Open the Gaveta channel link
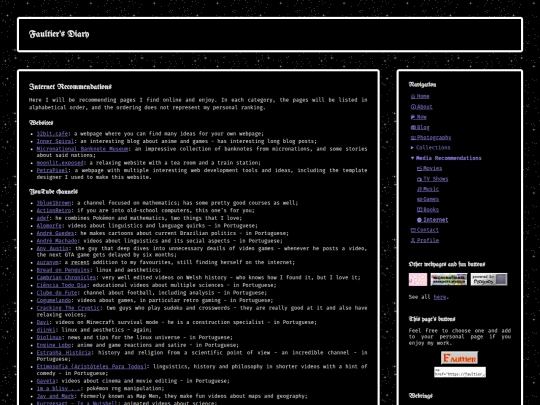The height and width of the screenshot is (405, 540). click(46, 381)
